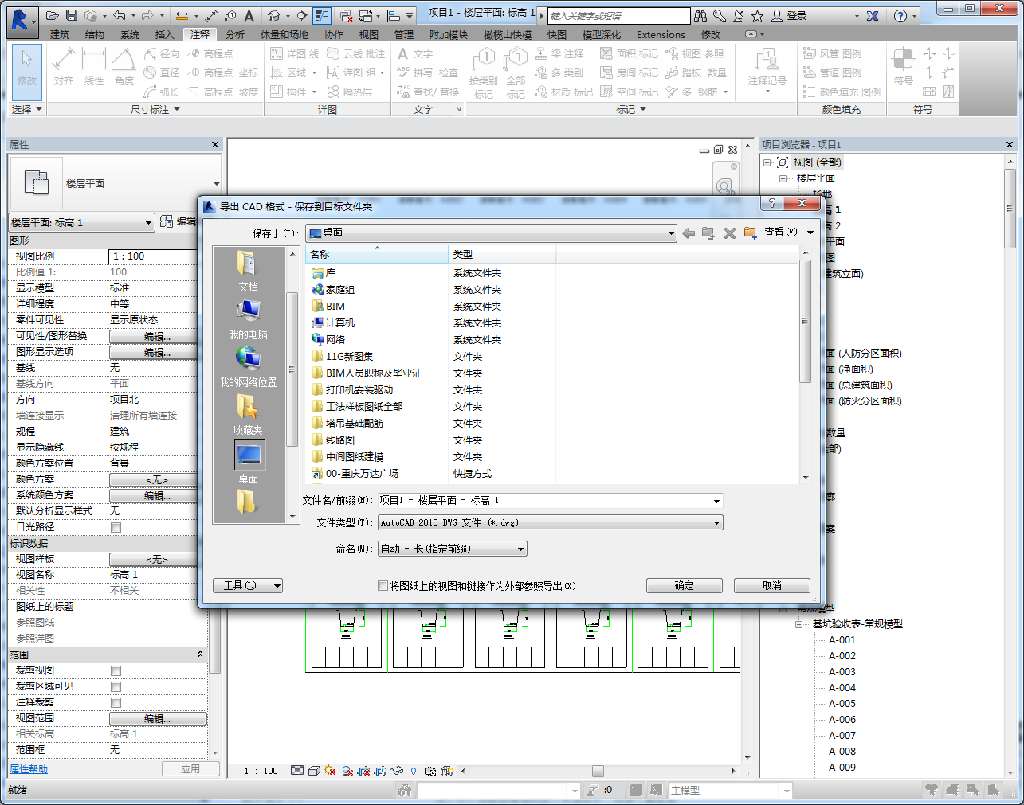The image size is (1024, 805).
Task: Click the Symbol tool in ribbon
Action: click(x=903, y=66)
